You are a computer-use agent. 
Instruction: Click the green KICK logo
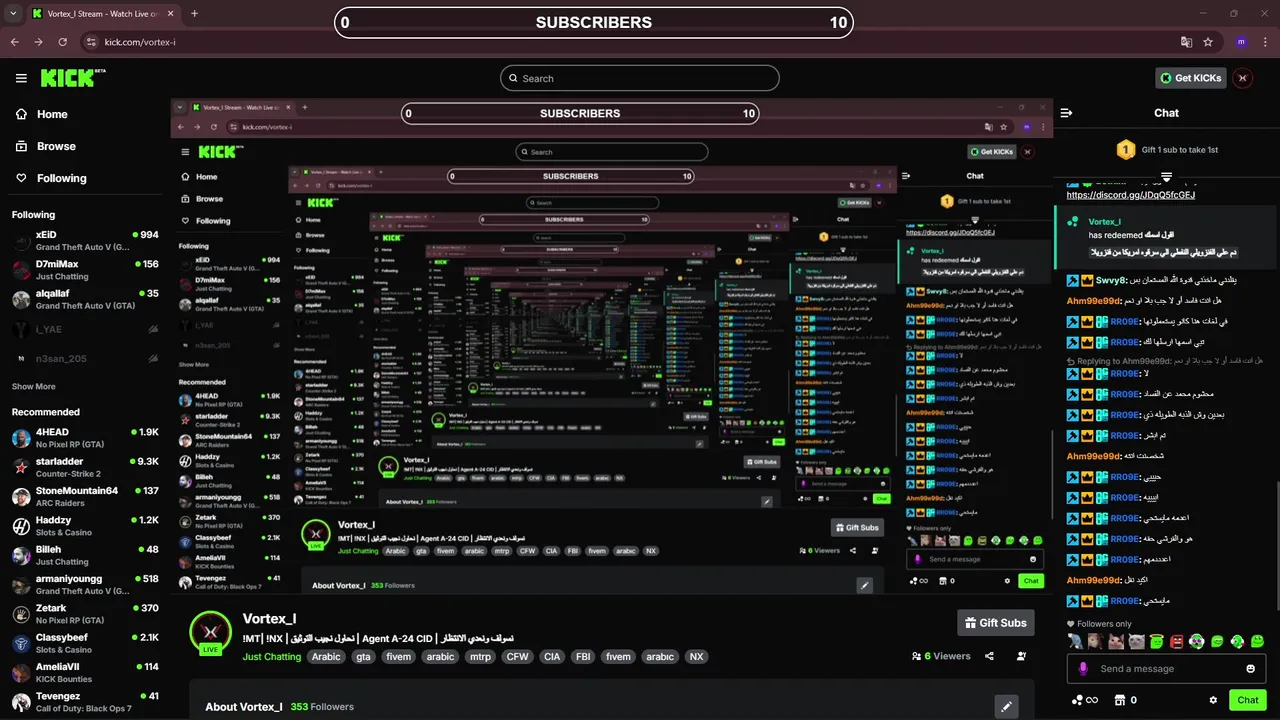tap(70, 77)
